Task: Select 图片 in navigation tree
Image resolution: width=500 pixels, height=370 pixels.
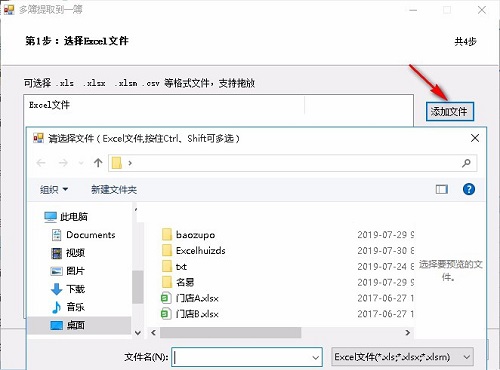Action: (67, 271)
